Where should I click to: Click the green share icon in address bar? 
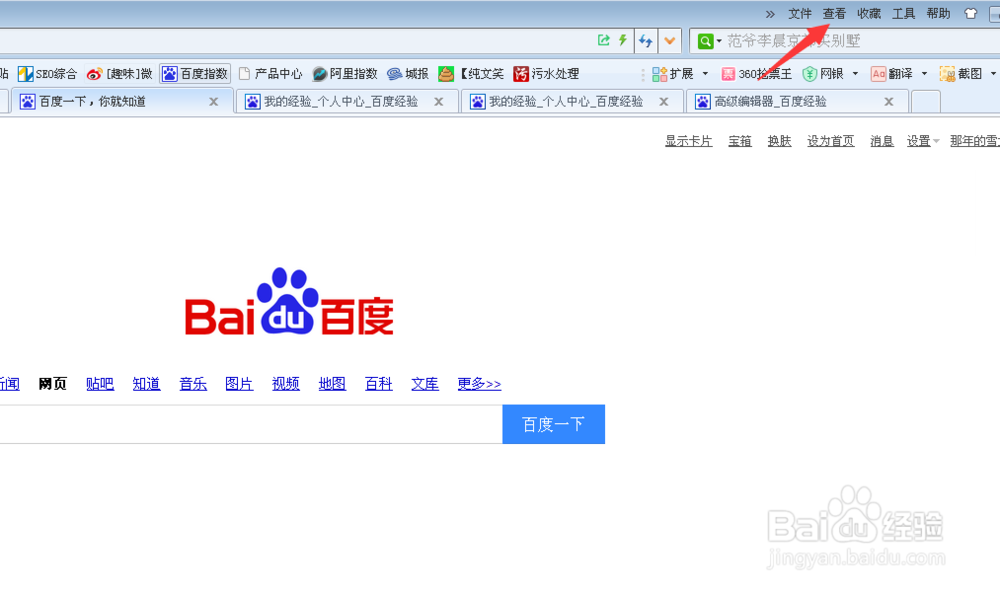click(603, 40)
